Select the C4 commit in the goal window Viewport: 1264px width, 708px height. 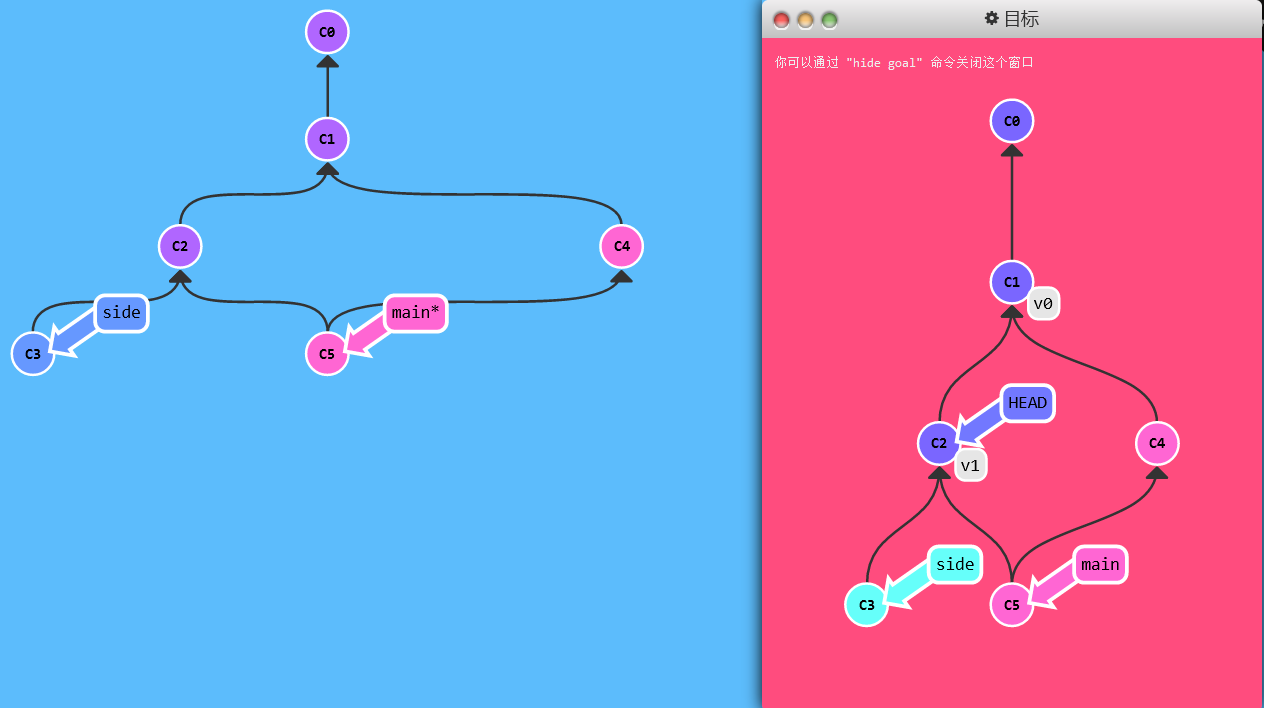click(x=1157, y=443)
